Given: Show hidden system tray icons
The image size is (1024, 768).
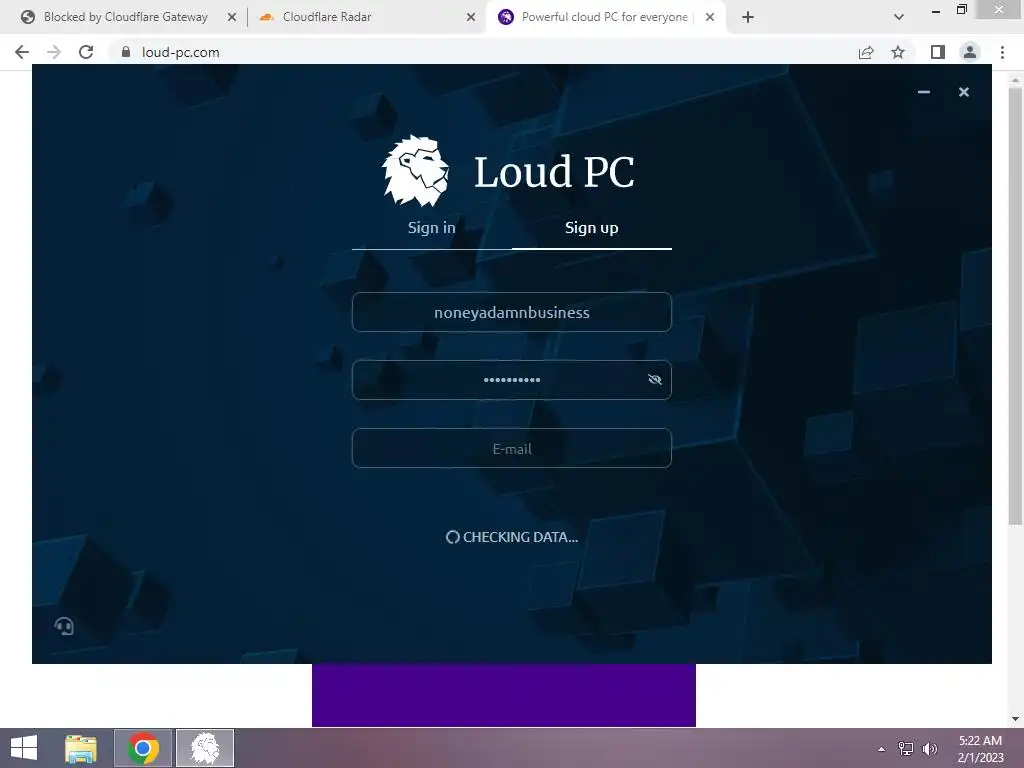Looking at the screenshot, I should pos(882,749).
